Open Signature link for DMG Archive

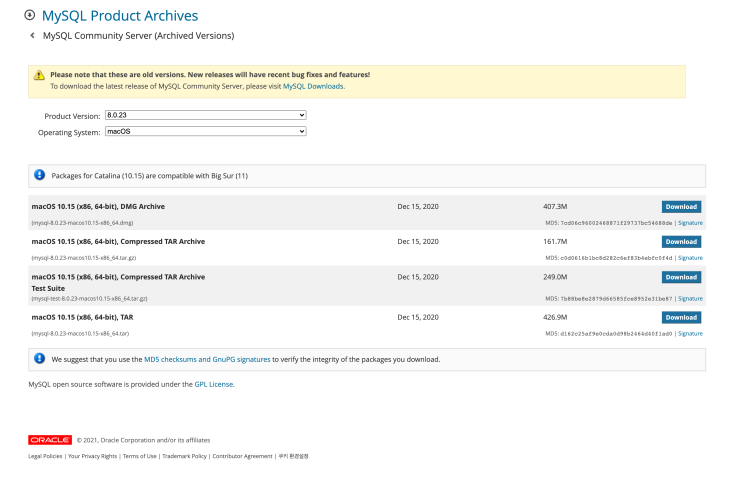coord(690,223)
